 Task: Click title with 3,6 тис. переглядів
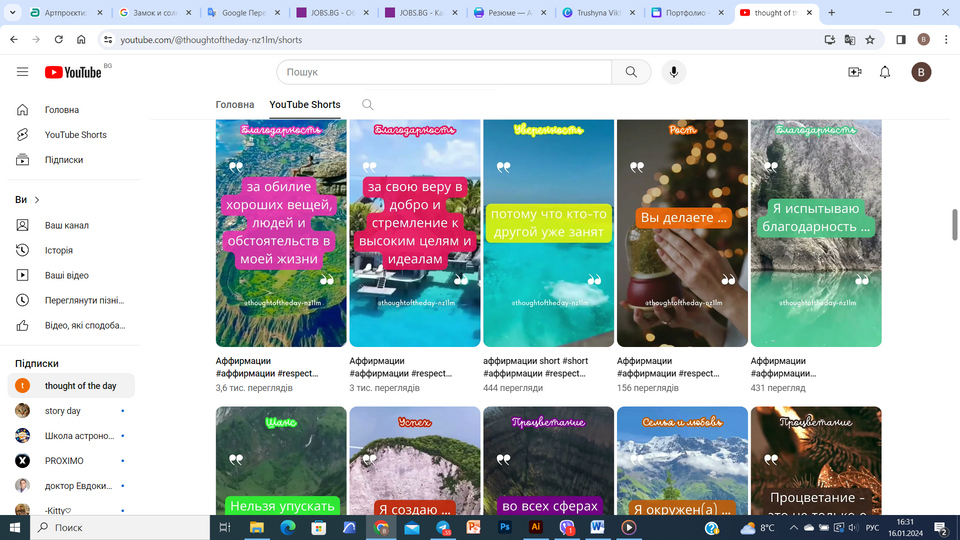point(267,367)
